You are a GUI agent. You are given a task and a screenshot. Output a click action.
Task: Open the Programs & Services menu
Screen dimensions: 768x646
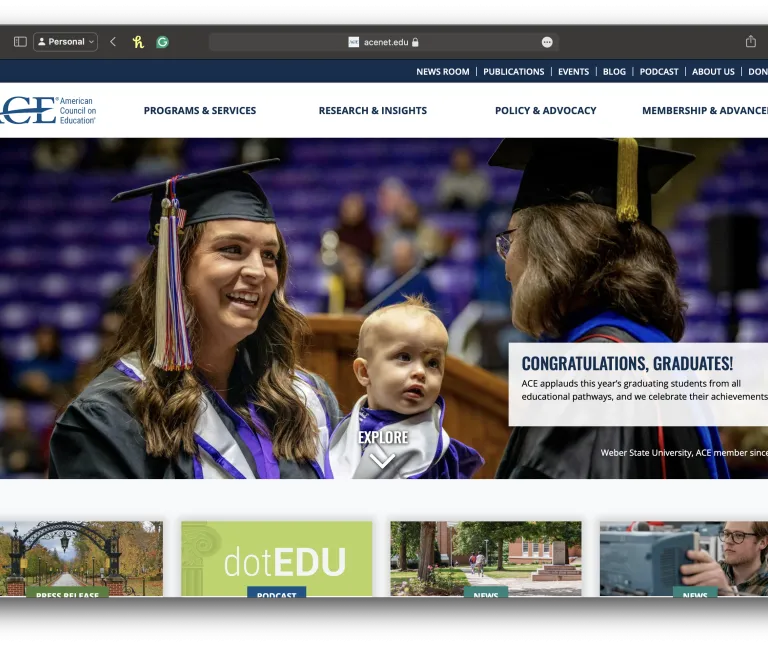click(x=200, y=111)
